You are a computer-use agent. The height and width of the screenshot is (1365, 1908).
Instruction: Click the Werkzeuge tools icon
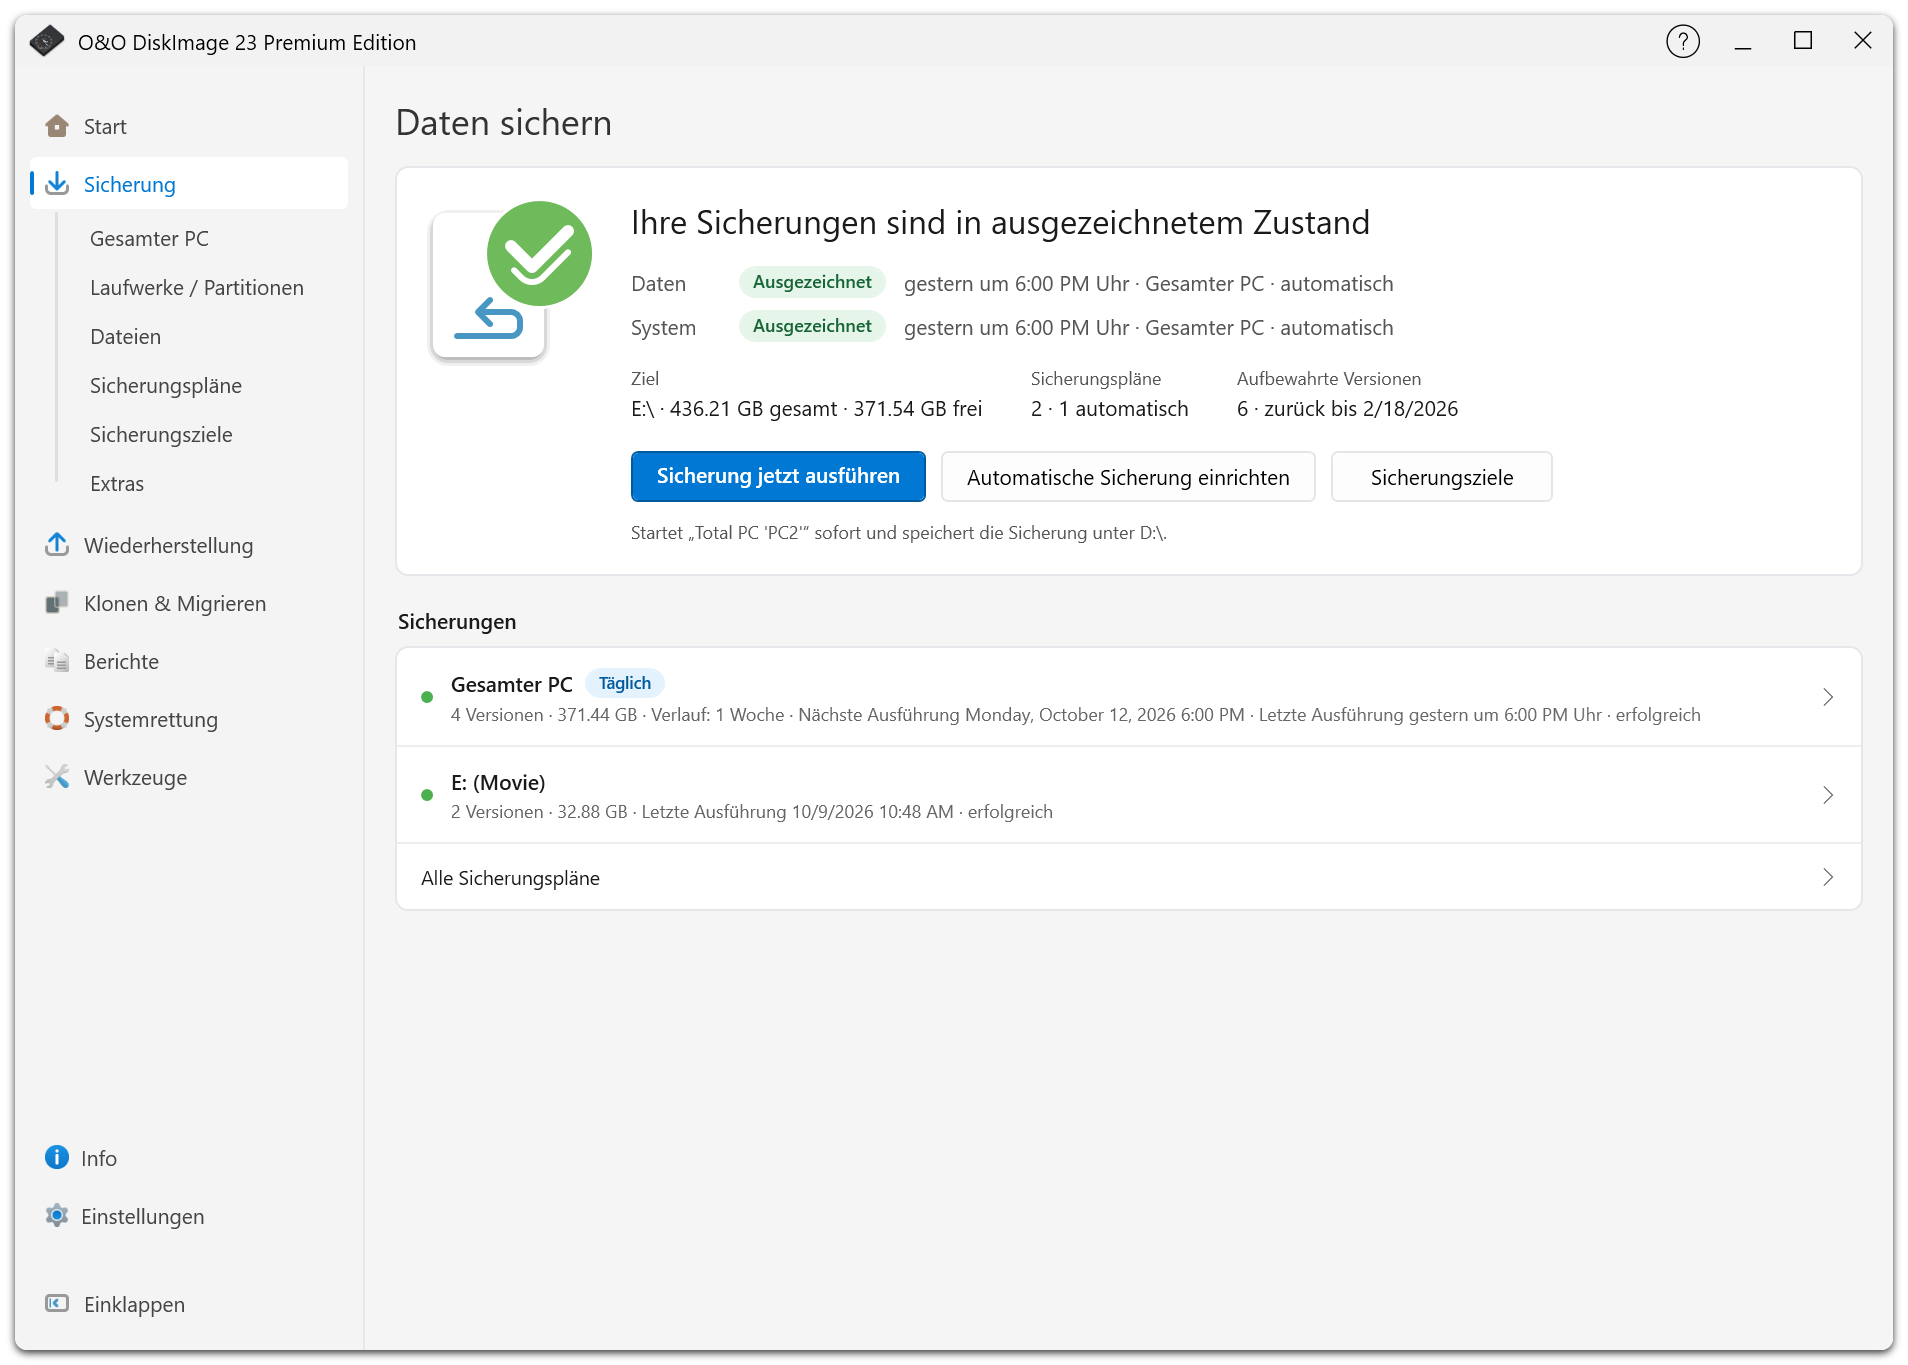(57, 777)
